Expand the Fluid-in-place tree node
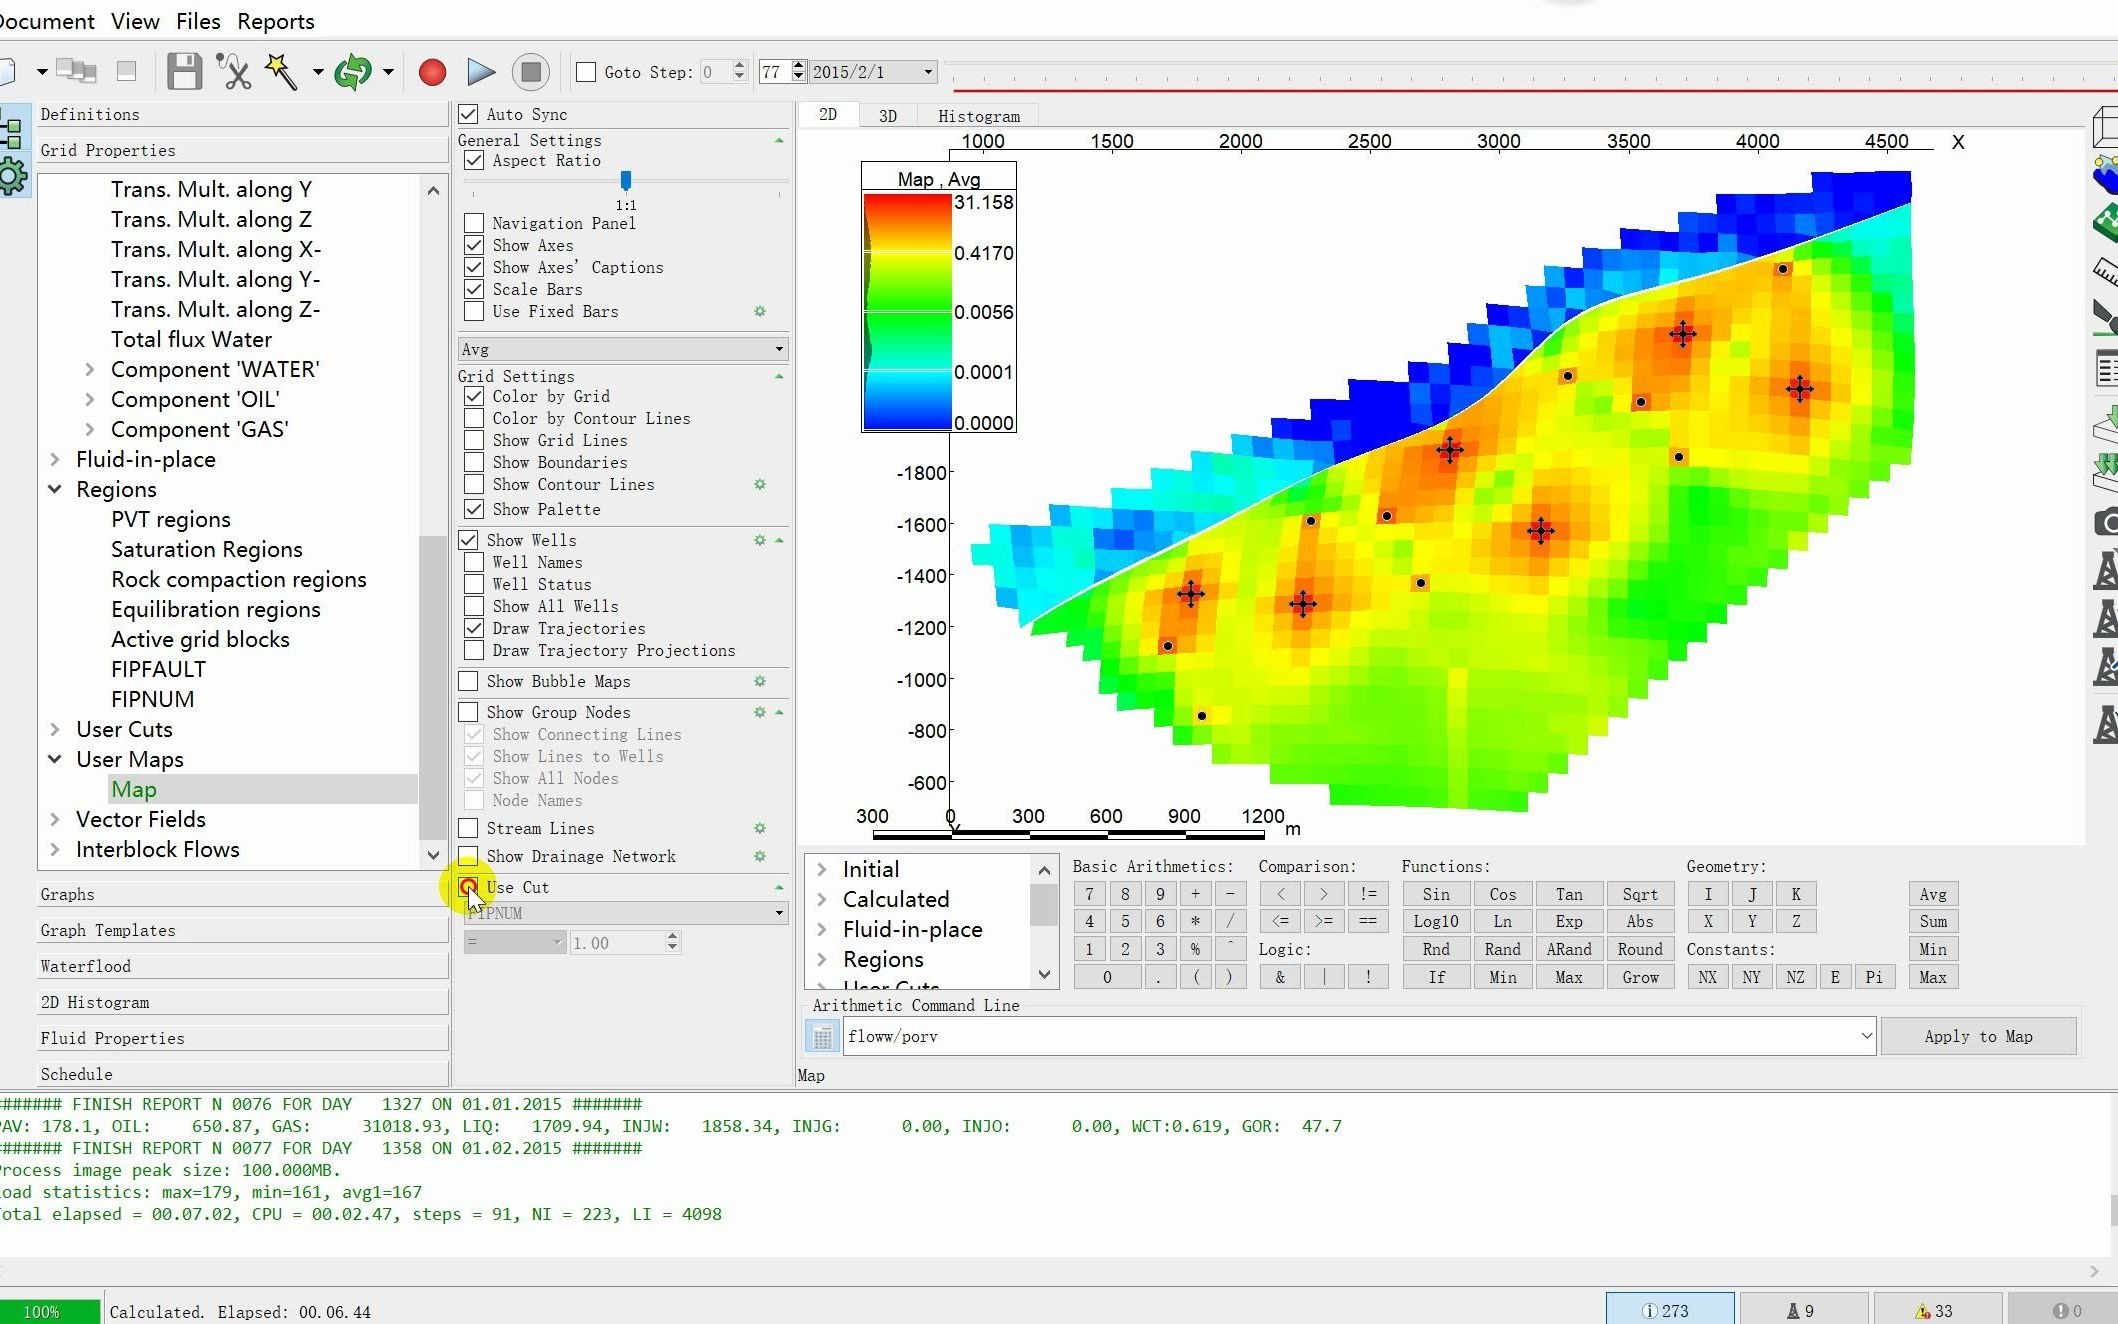The image size is (2118, 1324). pos(55,460)
